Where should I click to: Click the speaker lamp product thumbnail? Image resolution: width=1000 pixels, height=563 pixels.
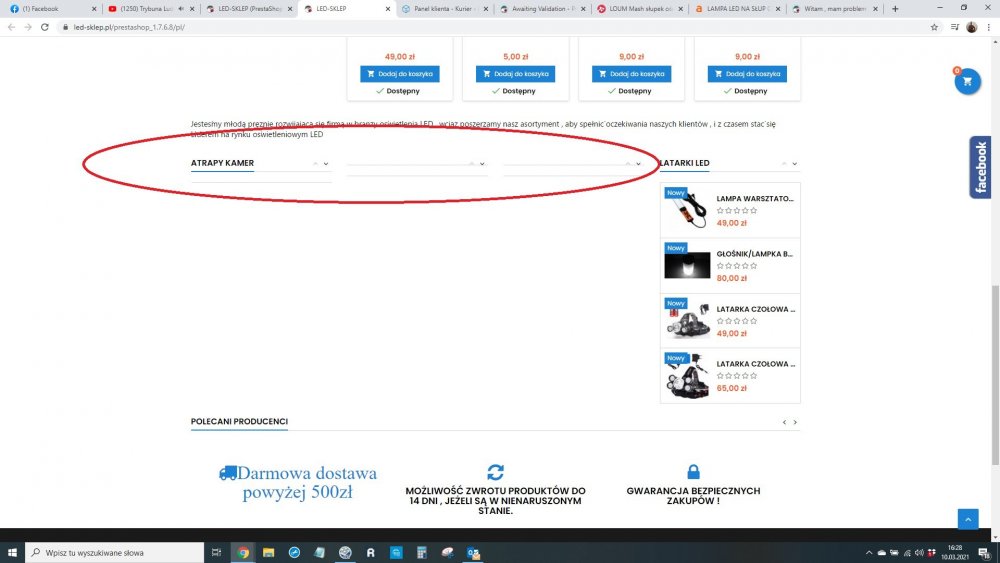[x=687, y=264]
